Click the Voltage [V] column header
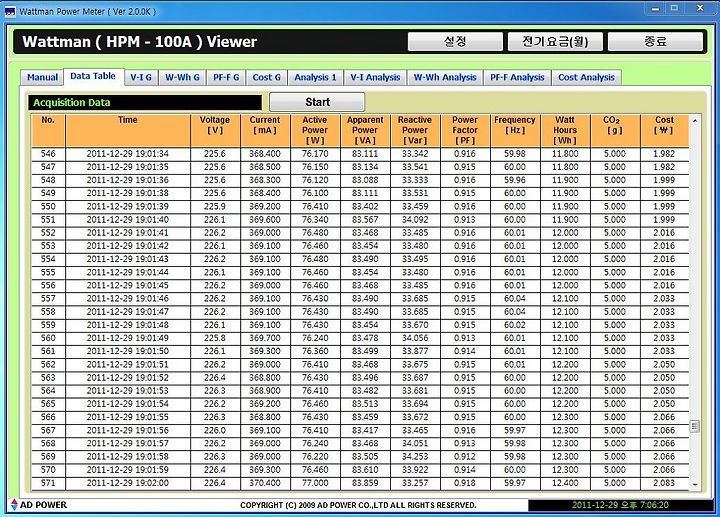Image resolution: width=720 pixels, height=517 pixels. [x=215, y=130]
